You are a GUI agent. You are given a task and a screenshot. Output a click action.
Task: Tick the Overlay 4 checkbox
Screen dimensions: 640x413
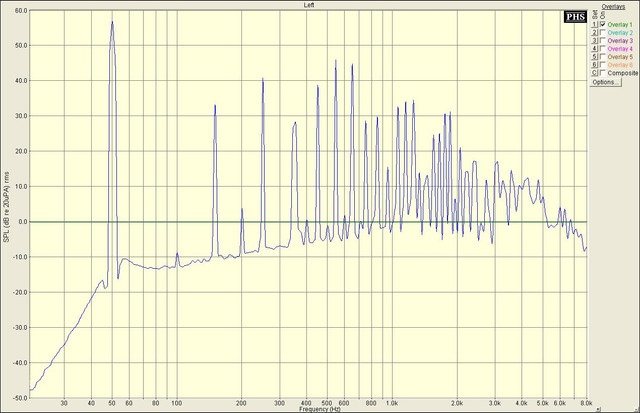[x=602, y=49]
